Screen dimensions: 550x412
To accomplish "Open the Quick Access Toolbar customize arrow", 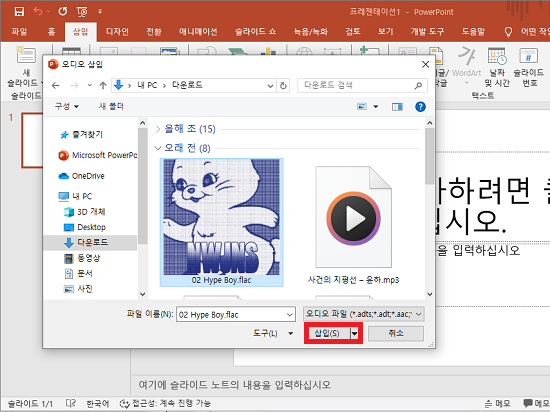I will pos(100,12).
